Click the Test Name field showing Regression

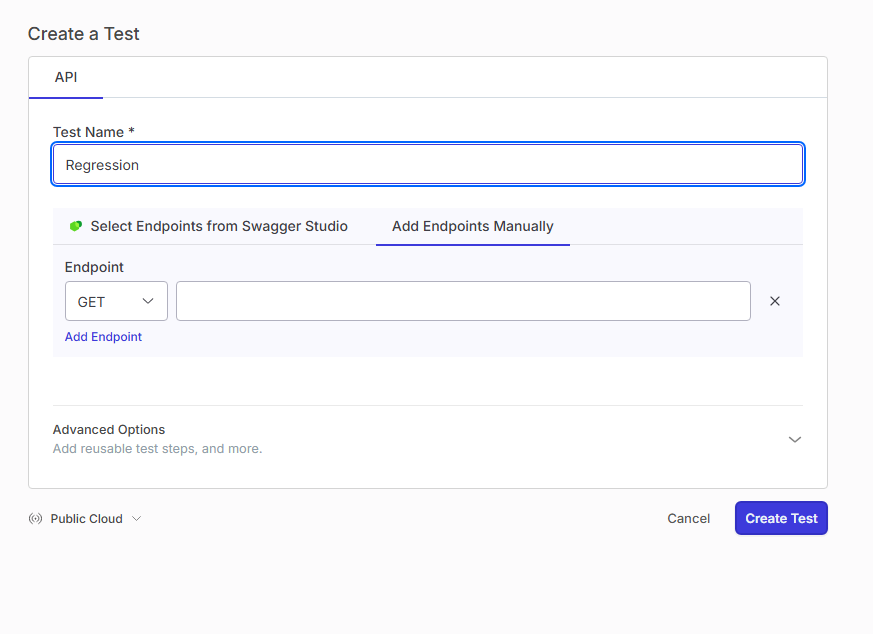(x=427, y=164)
